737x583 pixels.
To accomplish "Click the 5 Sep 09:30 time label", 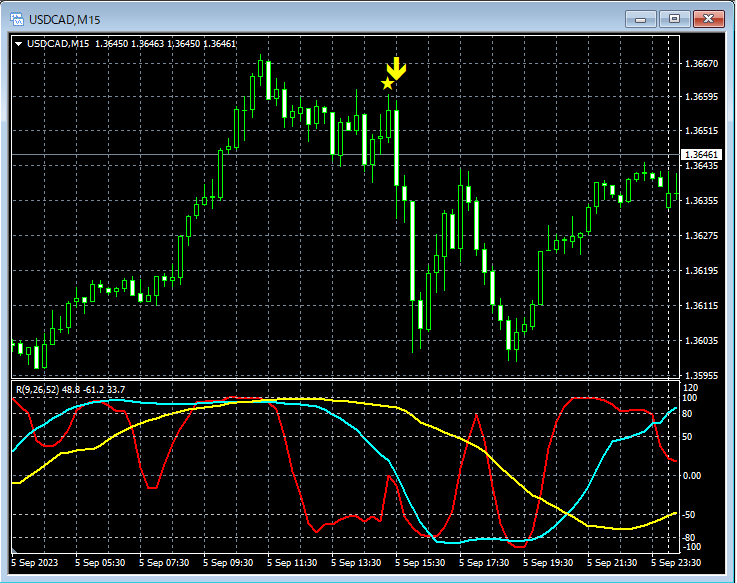I will (228, 563).
